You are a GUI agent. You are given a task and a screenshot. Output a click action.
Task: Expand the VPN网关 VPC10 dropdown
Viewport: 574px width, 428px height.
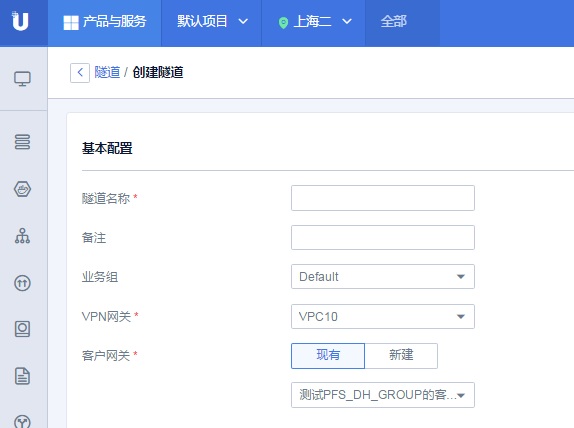click(383, 316)
